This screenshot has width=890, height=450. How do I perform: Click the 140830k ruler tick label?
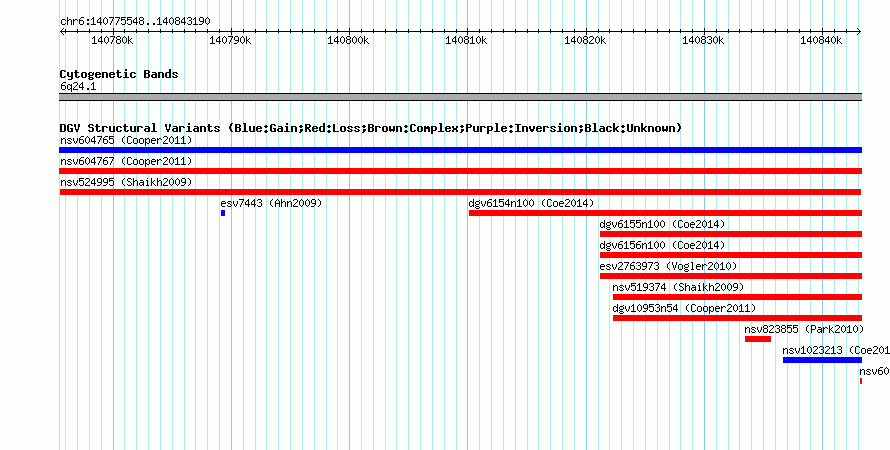click(703, 40)
